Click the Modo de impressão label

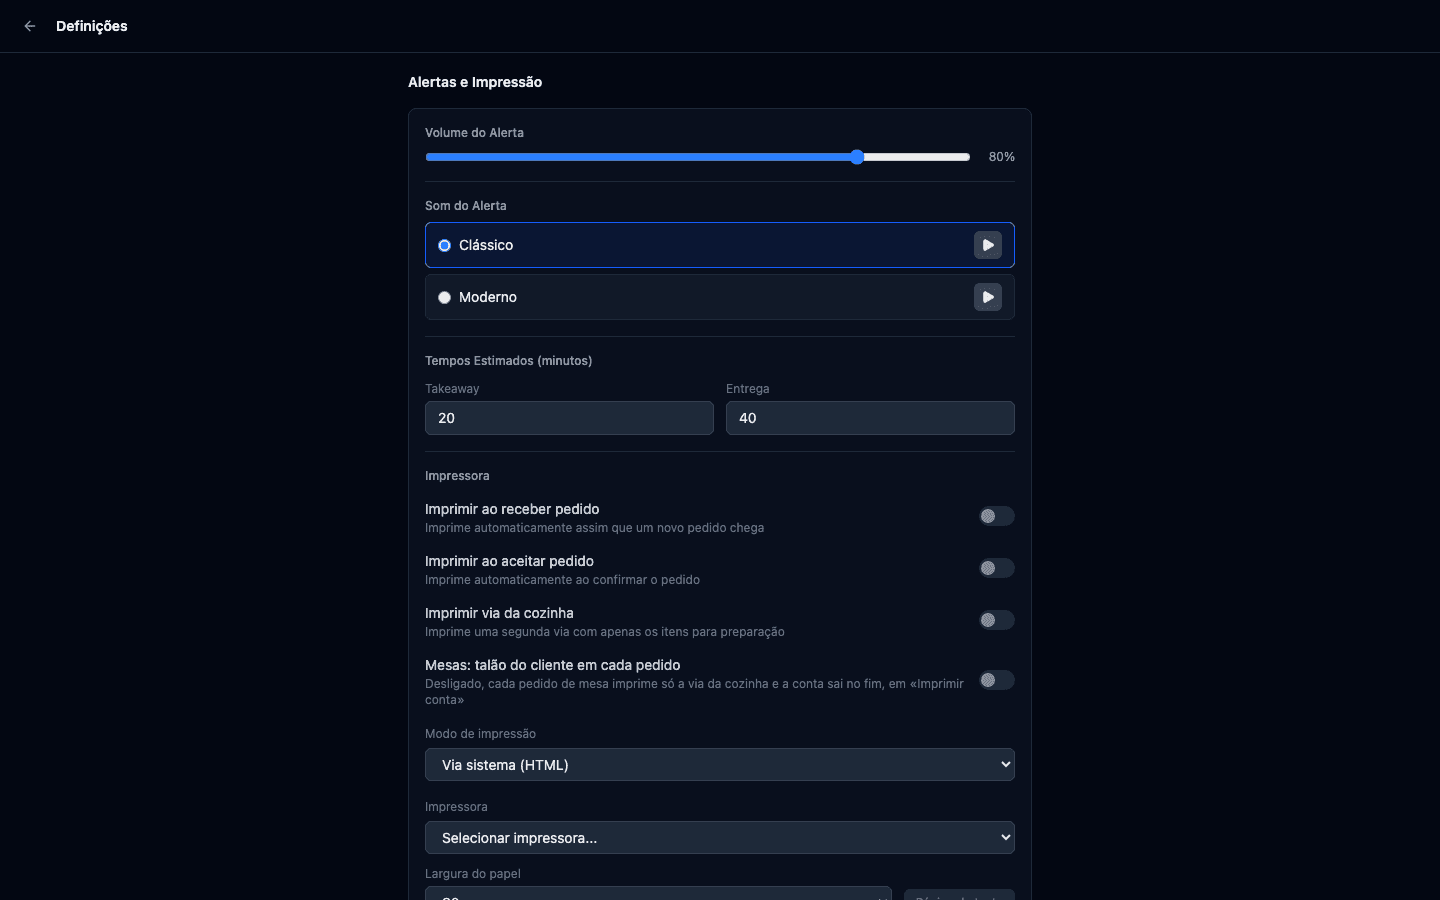[x=481, y=734]
